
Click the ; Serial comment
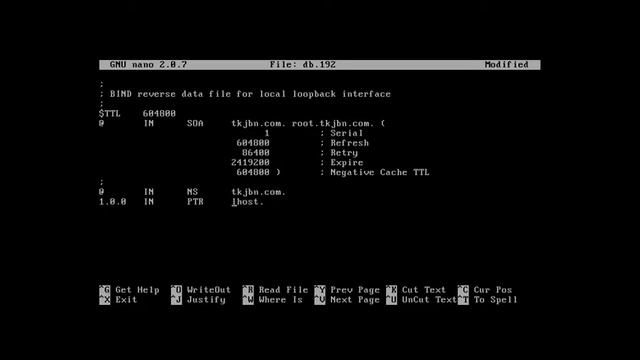point(342,133)
